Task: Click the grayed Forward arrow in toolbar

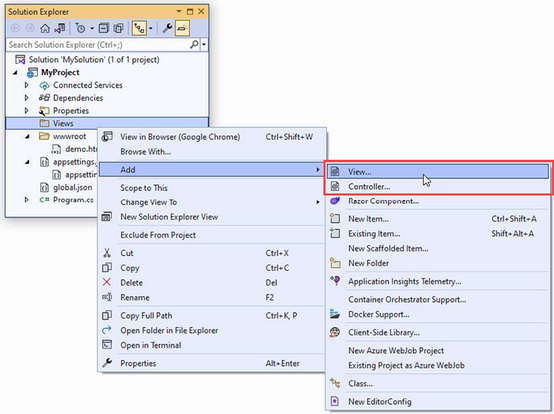Action: click(x=30, y=28)
